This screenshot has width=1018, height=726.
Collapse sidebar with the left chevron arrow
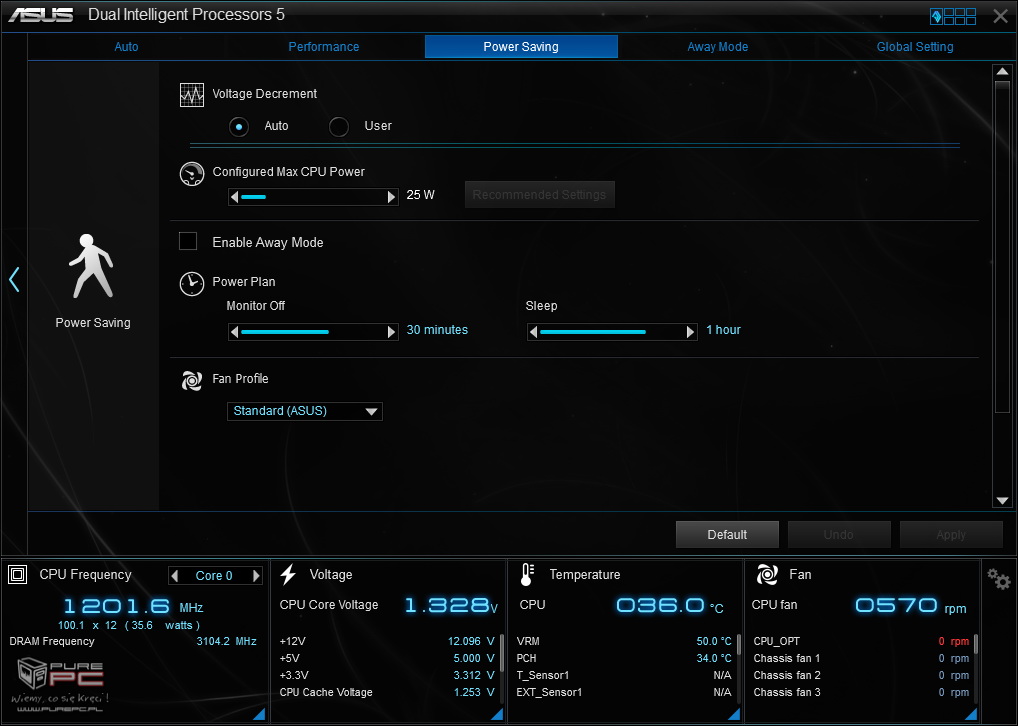click(14, 279)
